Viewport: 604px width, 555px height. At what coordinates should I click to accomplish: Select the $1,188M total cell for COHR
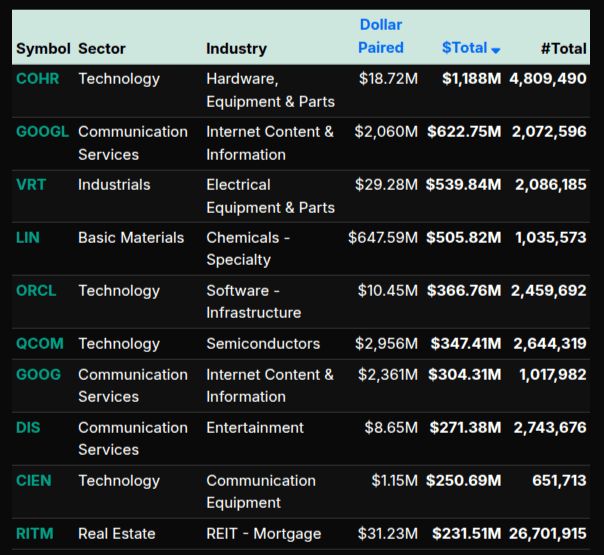tap(471, 79)
